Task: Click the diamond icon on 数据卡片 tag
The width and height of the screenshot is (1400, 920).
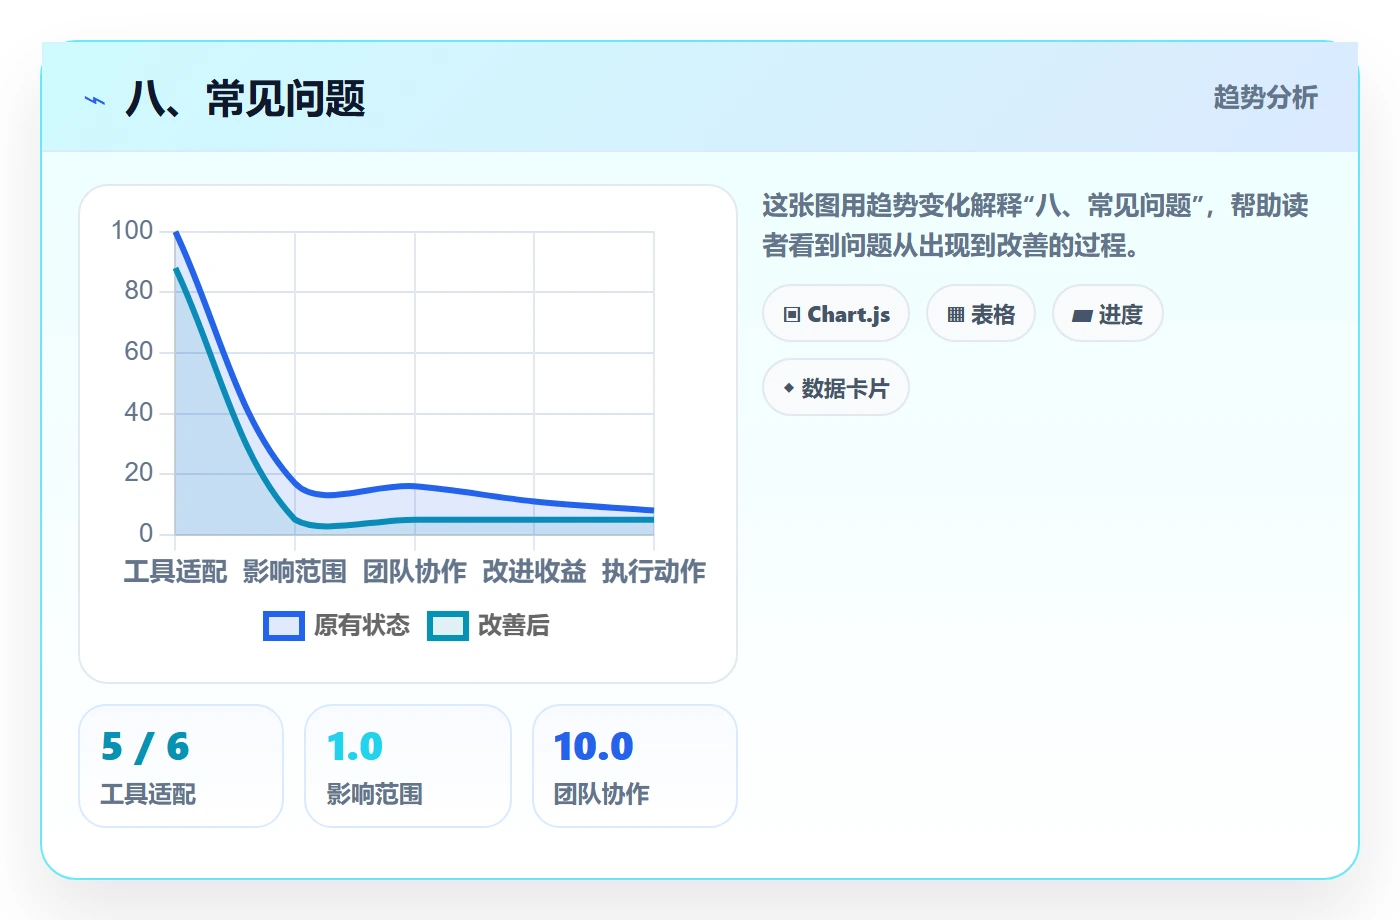Action: tap(789, 388)
